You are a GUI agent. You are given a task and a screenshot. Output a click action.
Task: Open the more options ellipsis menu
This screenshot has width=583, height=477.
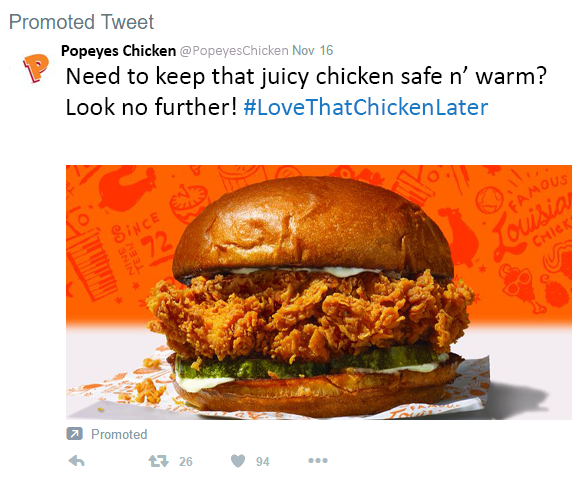coord(318,461)
